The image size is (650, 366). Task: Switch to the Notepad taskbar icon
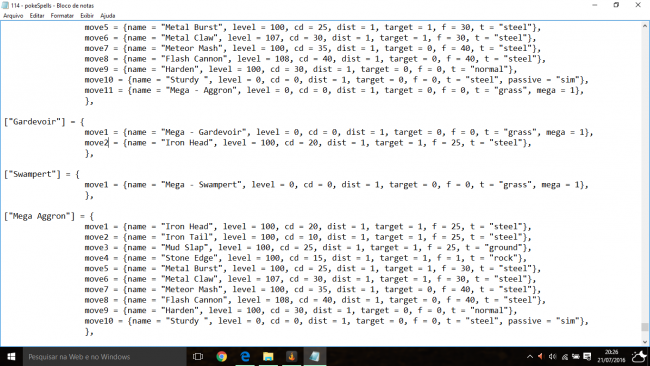pyautogui.click(x=315, y=356)
